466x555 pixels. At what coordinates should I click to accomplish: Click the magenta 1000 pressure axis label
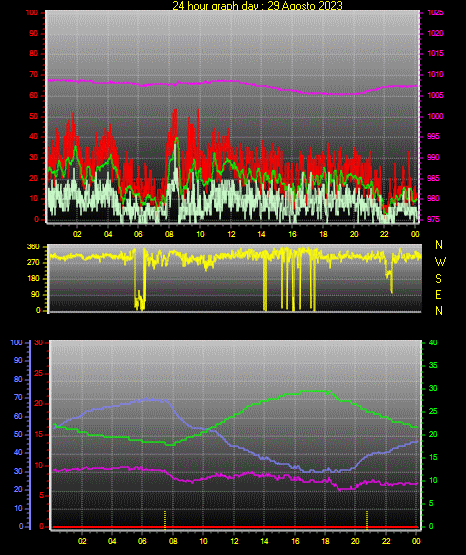(x=435, y=116)
